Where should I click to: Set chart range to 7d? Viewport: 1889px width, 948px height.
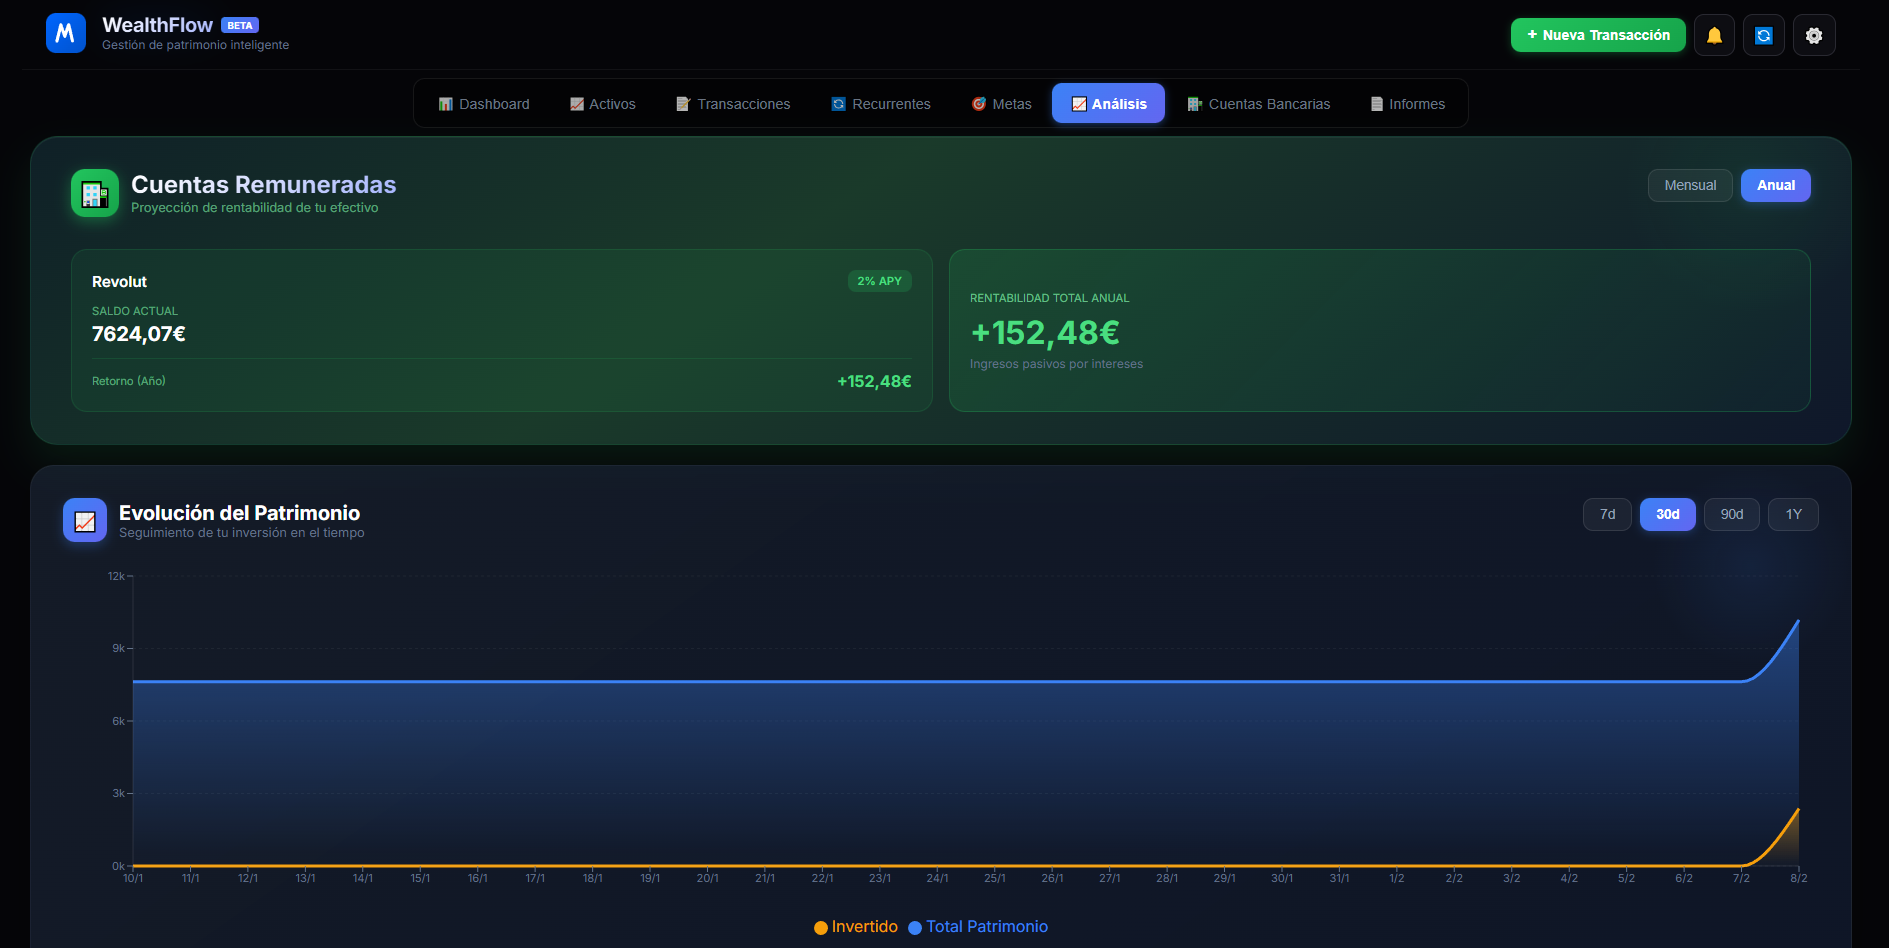1607,514
